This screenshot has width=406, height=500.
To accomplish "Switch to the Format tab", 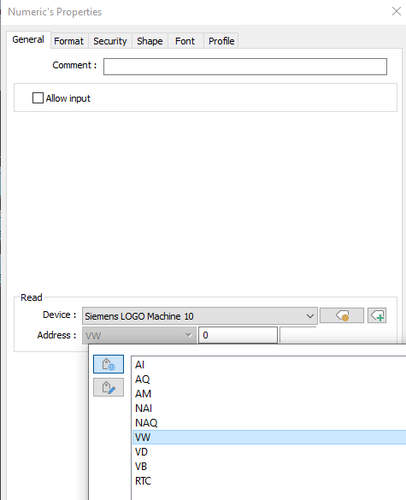I will point(69,41).
